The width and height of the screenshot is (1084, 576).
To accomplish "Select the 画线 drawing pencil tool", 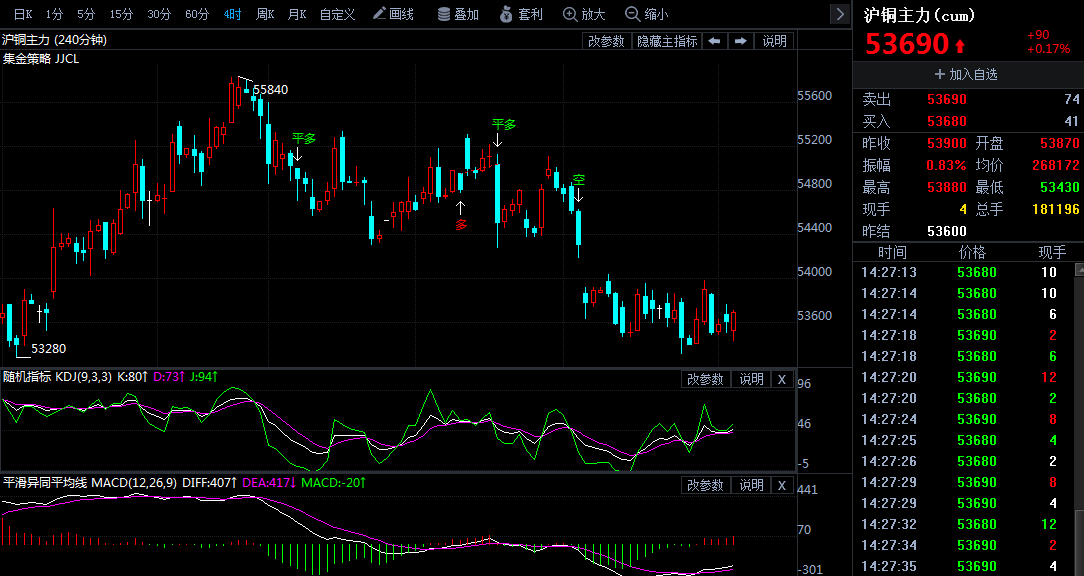I will (x=392, y=14).
